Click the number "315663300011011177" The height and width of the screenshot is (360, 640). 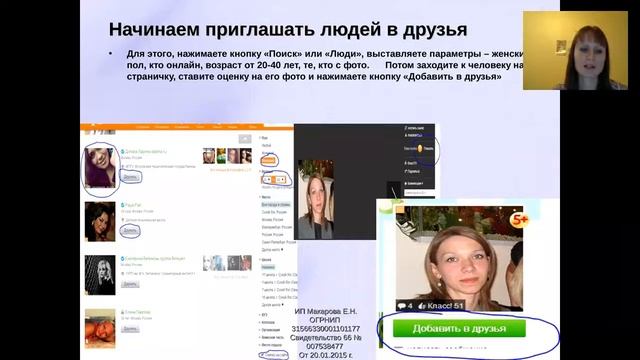click(326, 329)
